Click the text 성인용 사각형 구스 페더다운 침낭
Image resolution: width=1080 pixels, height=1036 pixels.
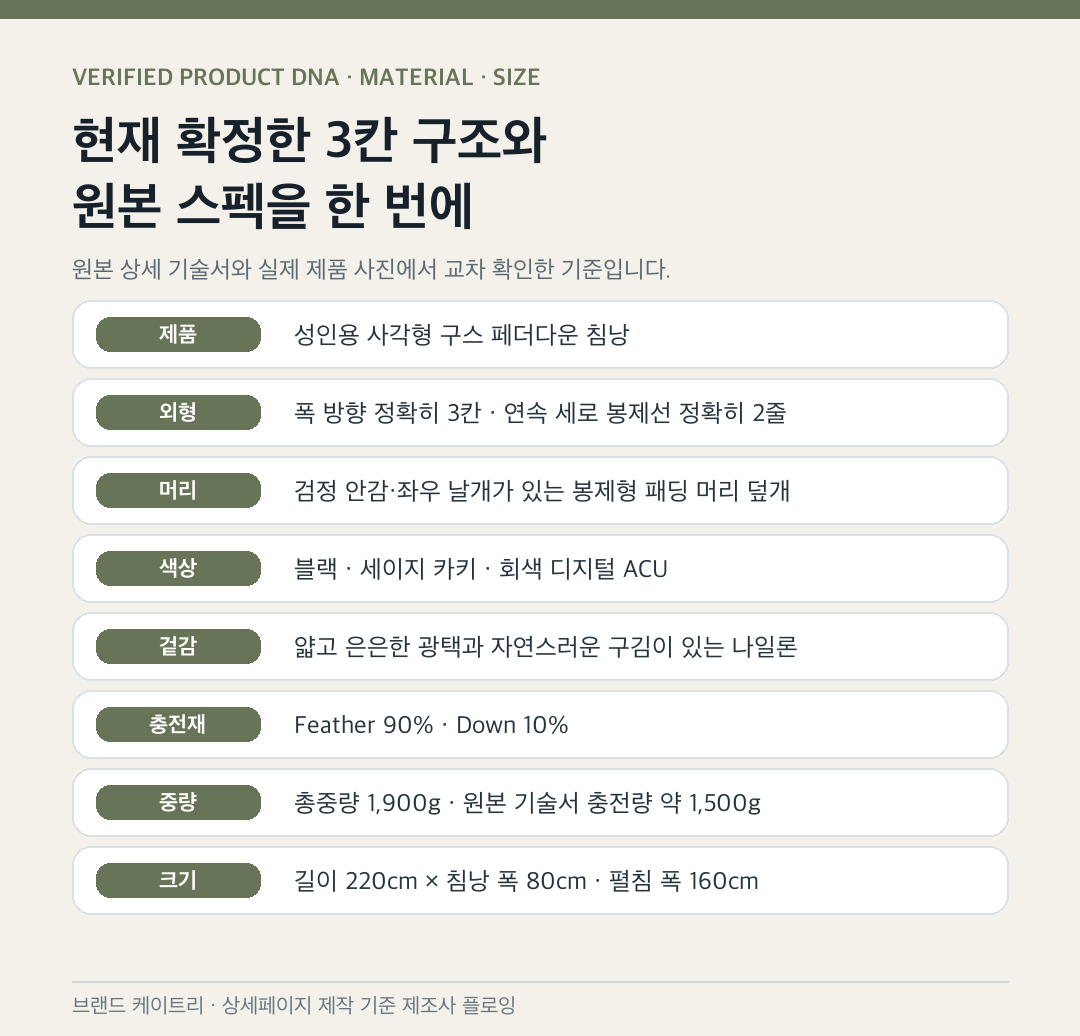pos(461,335)
